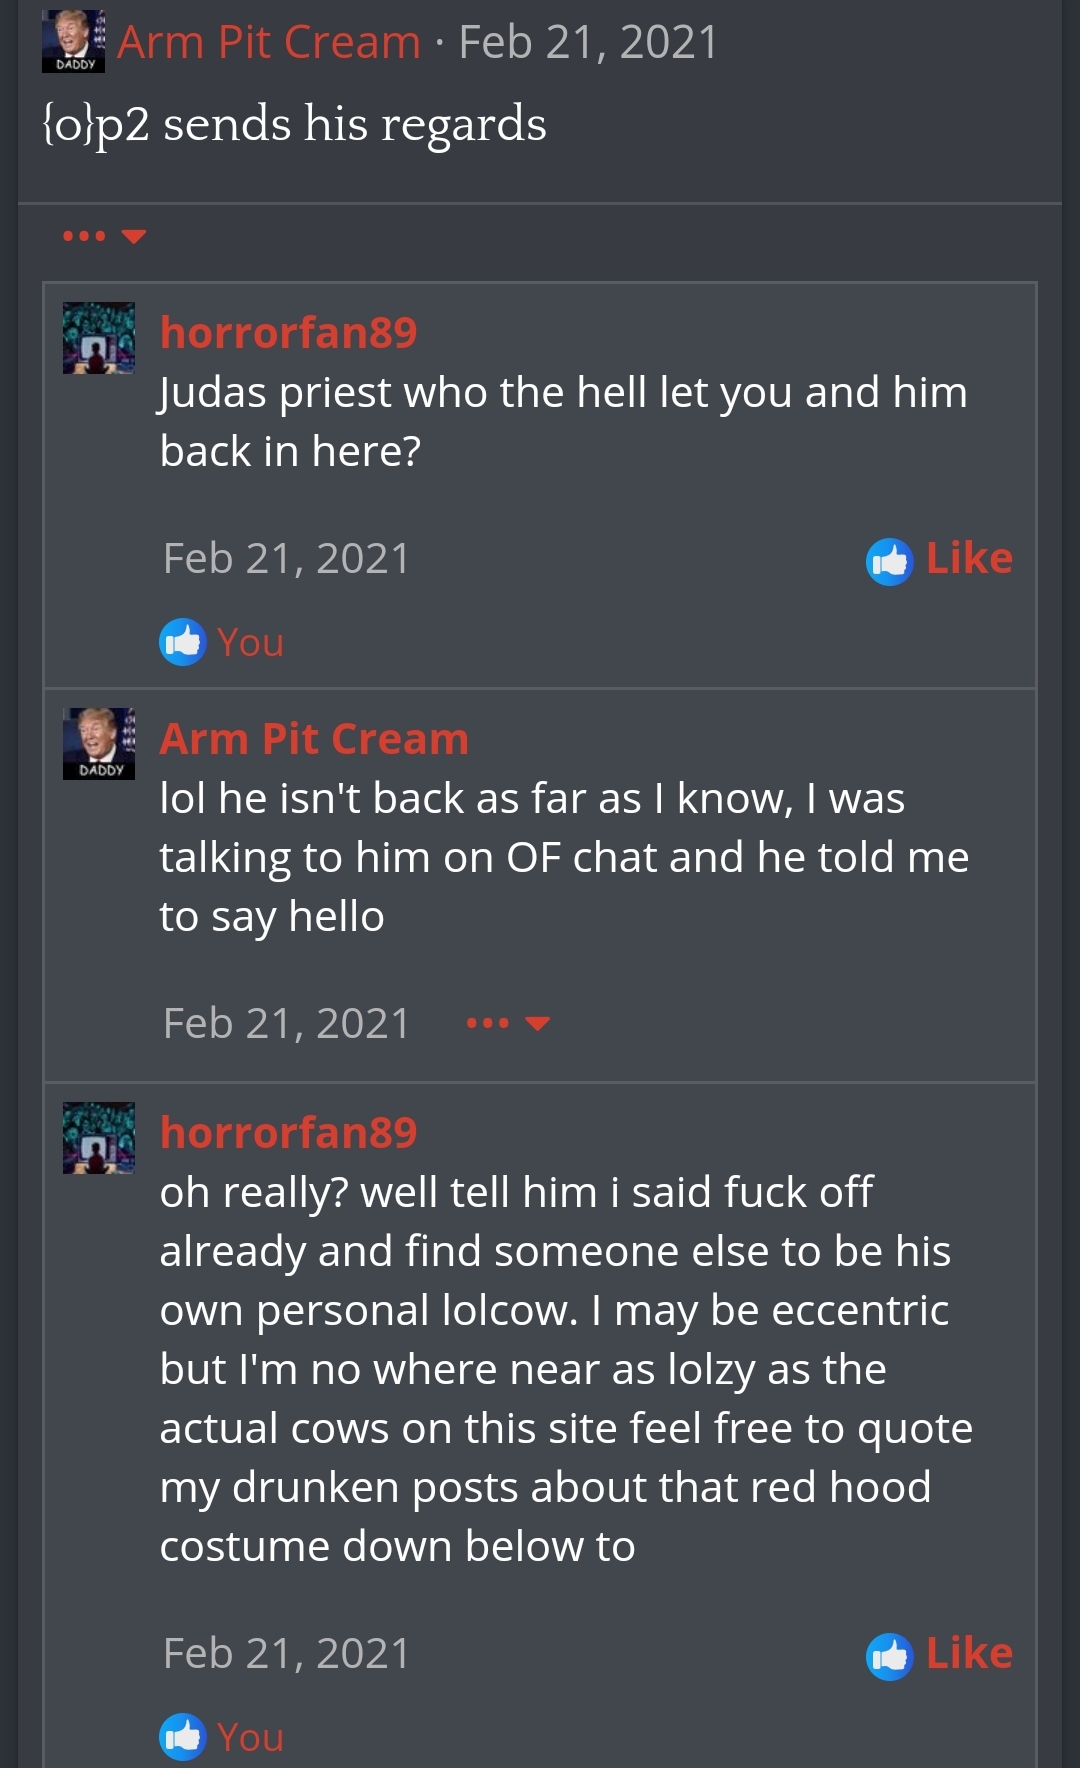Image resolution: width=1080 pixels, height=1768 pixels.
Task: Click the thumbs-up icon beside Like on the lolcow comment
Action: click(x=889, y=1655)
